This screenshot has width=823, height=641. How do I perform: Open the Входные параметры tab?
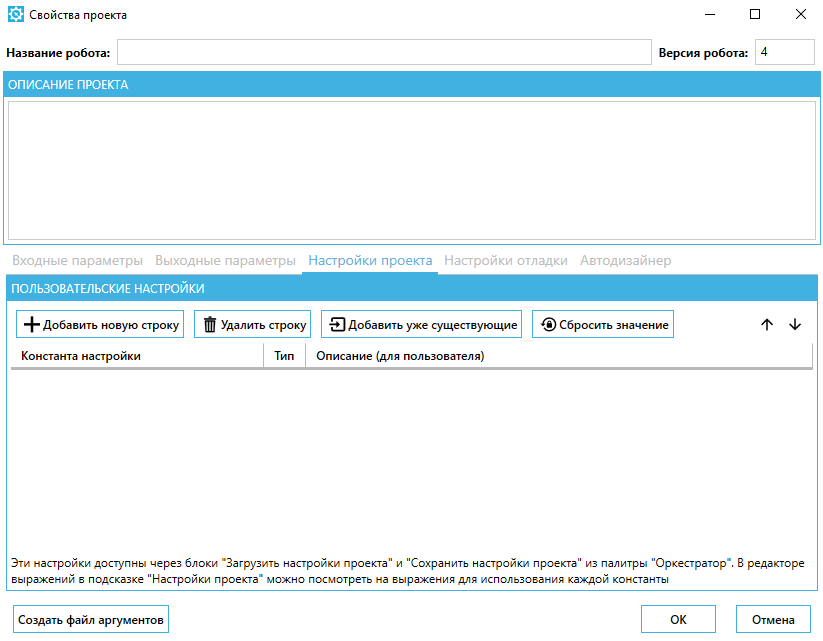[x=77, y=260]
